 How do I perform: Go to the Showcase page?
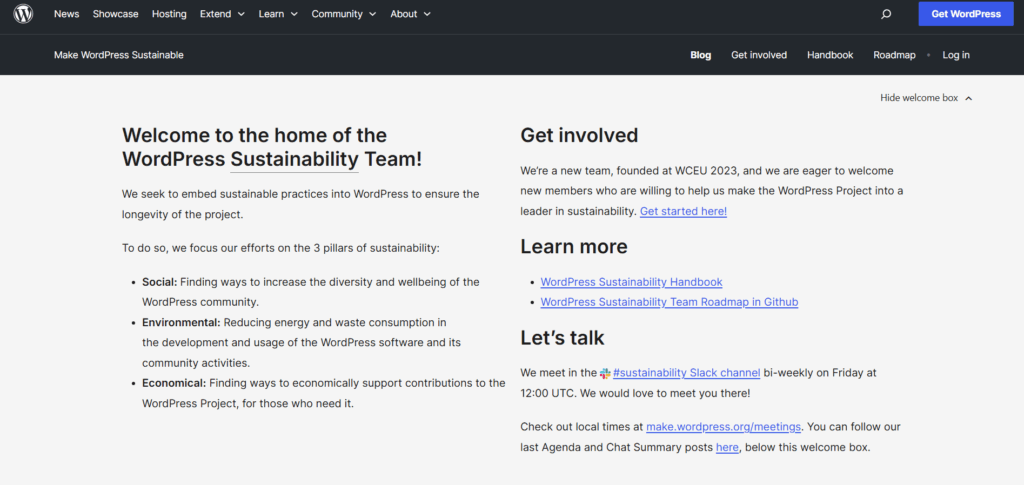[116, 14]
